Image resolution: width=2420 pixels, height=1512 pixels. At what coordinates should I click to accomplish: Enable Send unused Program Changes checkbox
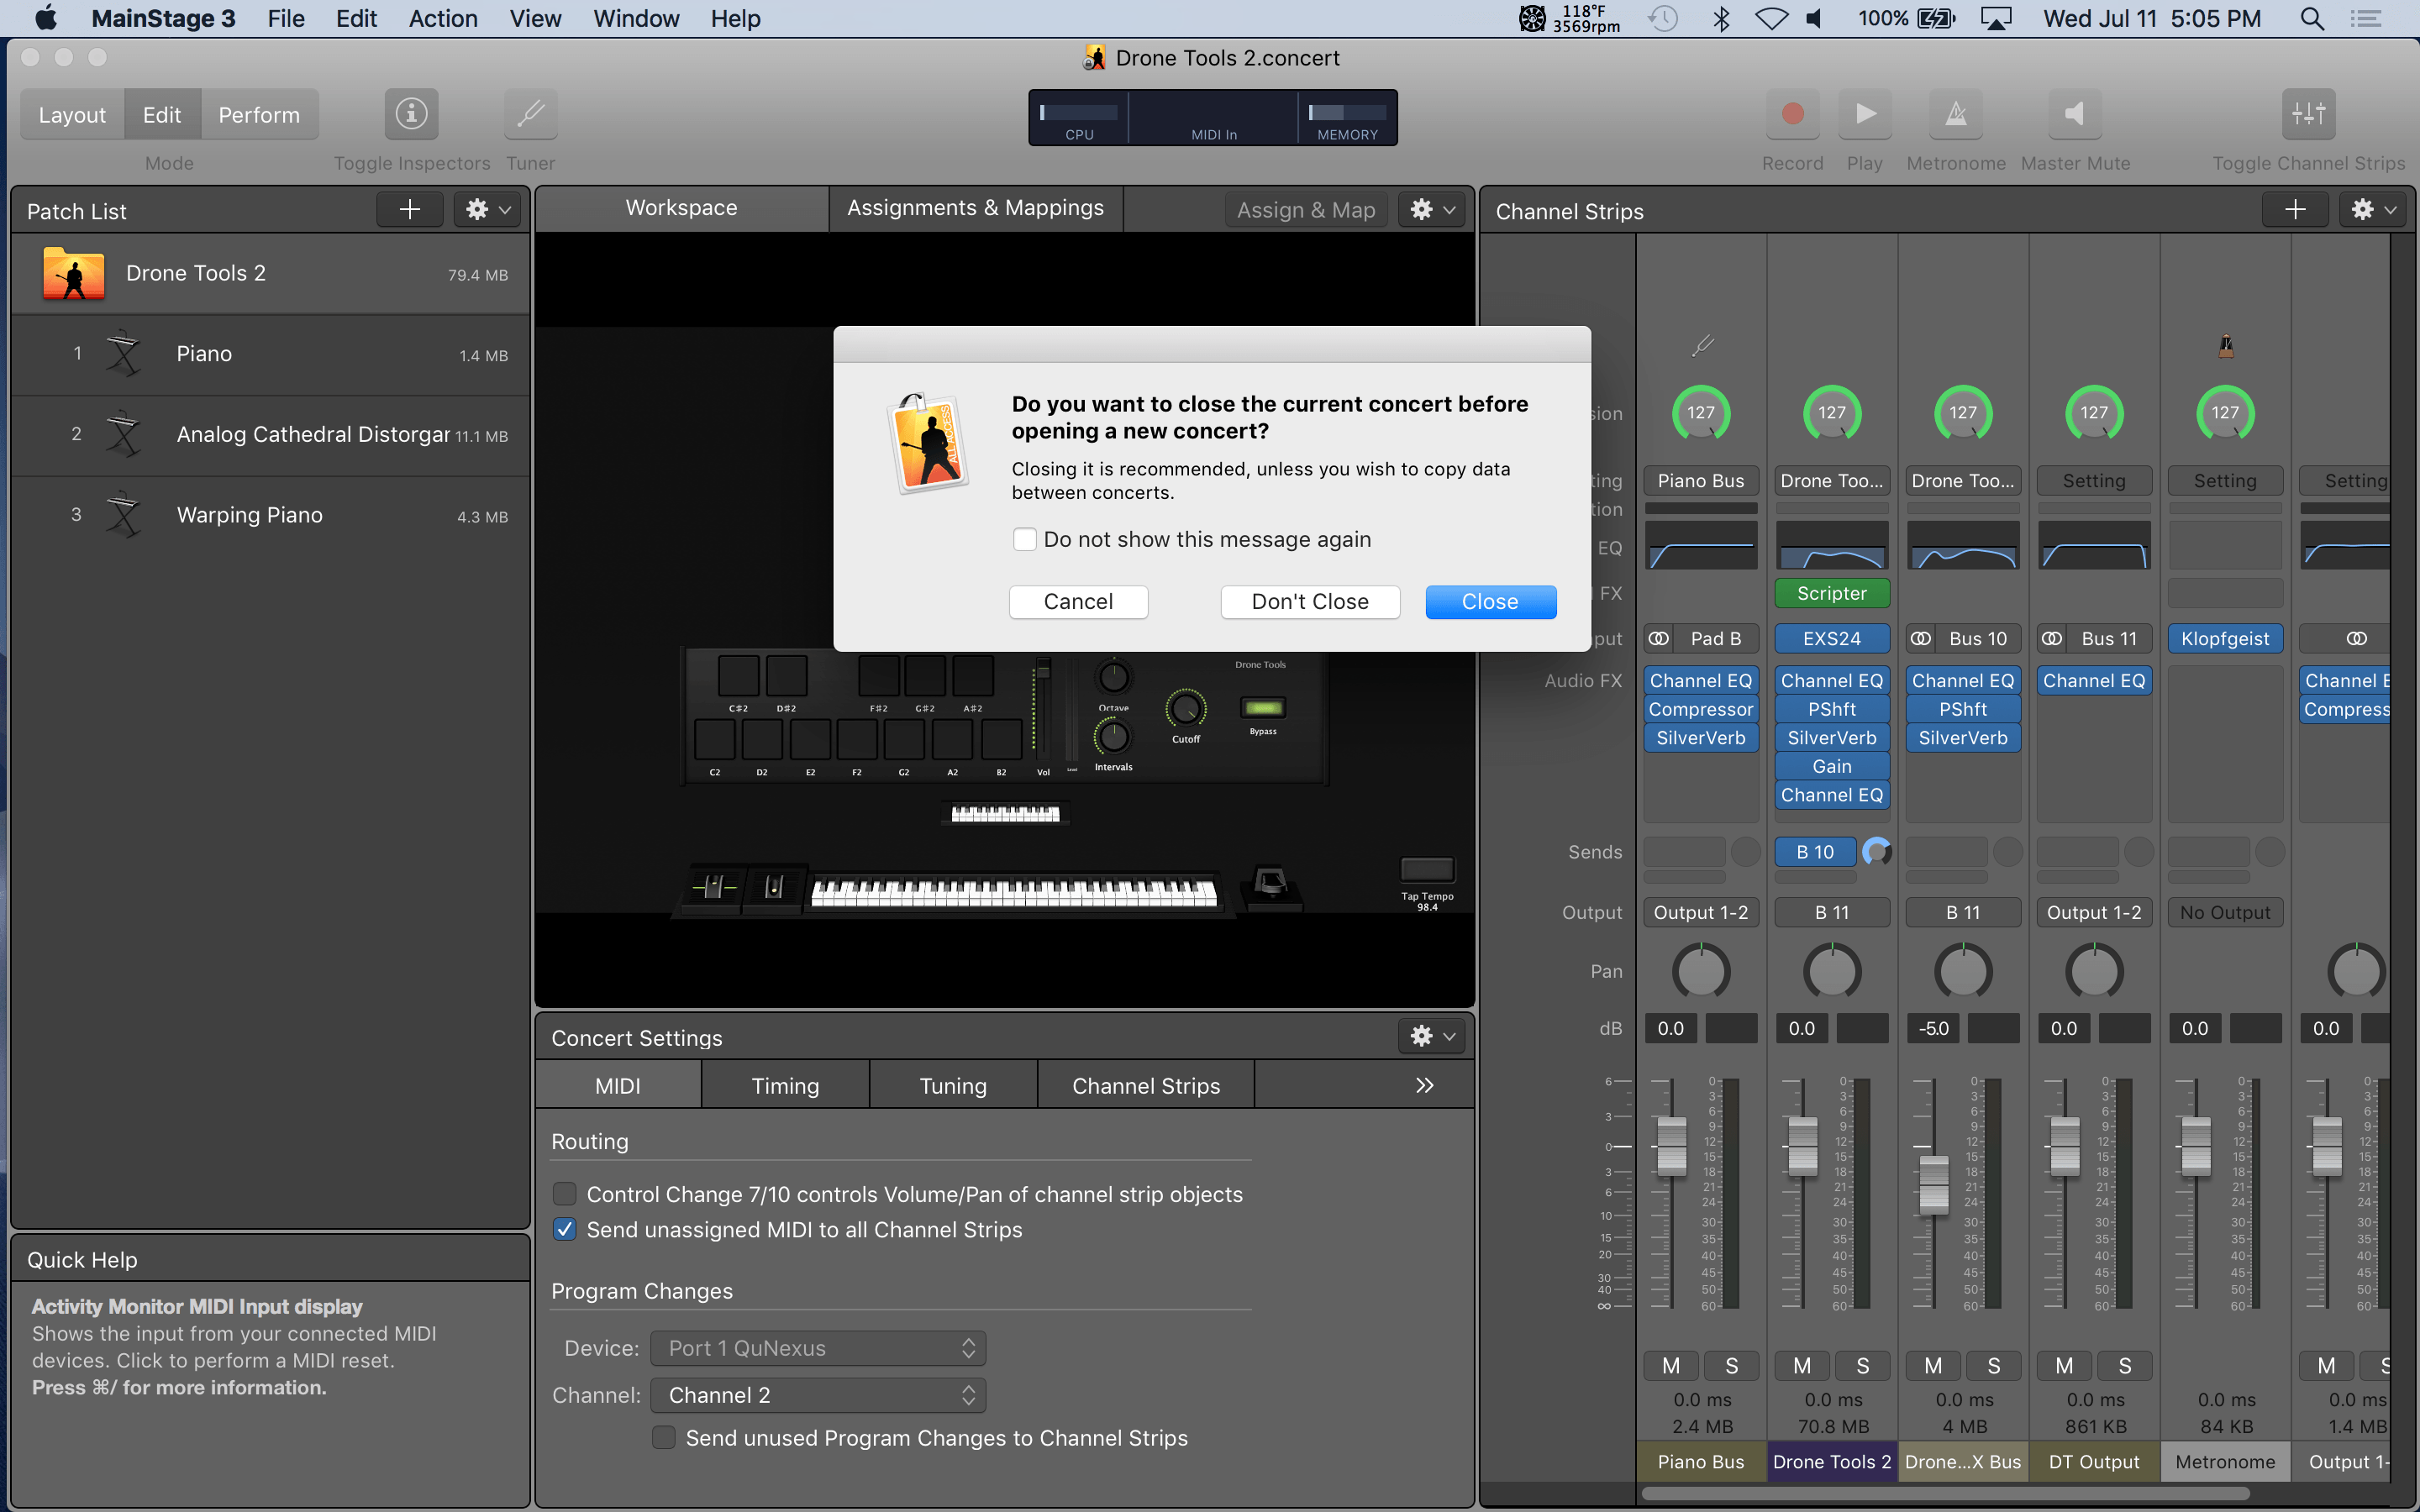click(663, 1437)
